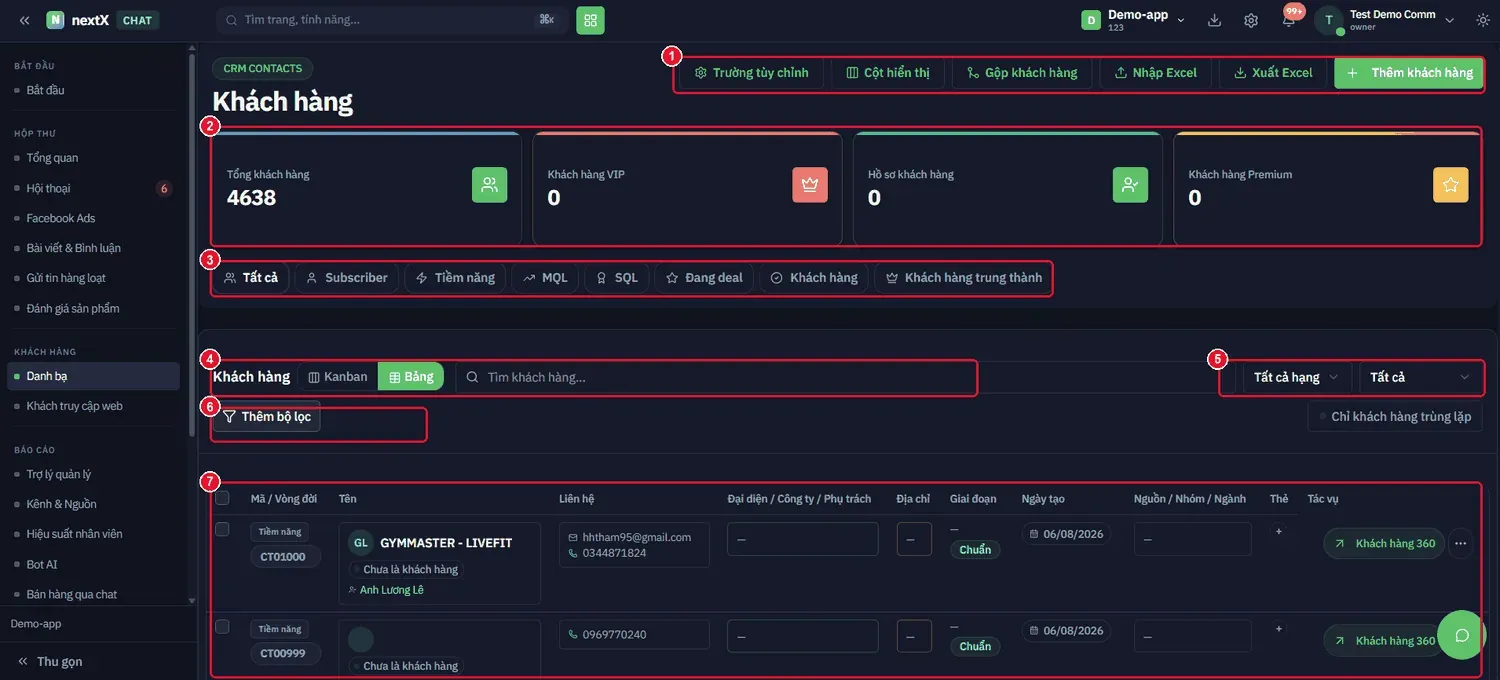
Task: Open the Tất cả hạng dropdown
Action: [x=1296, y=377]
